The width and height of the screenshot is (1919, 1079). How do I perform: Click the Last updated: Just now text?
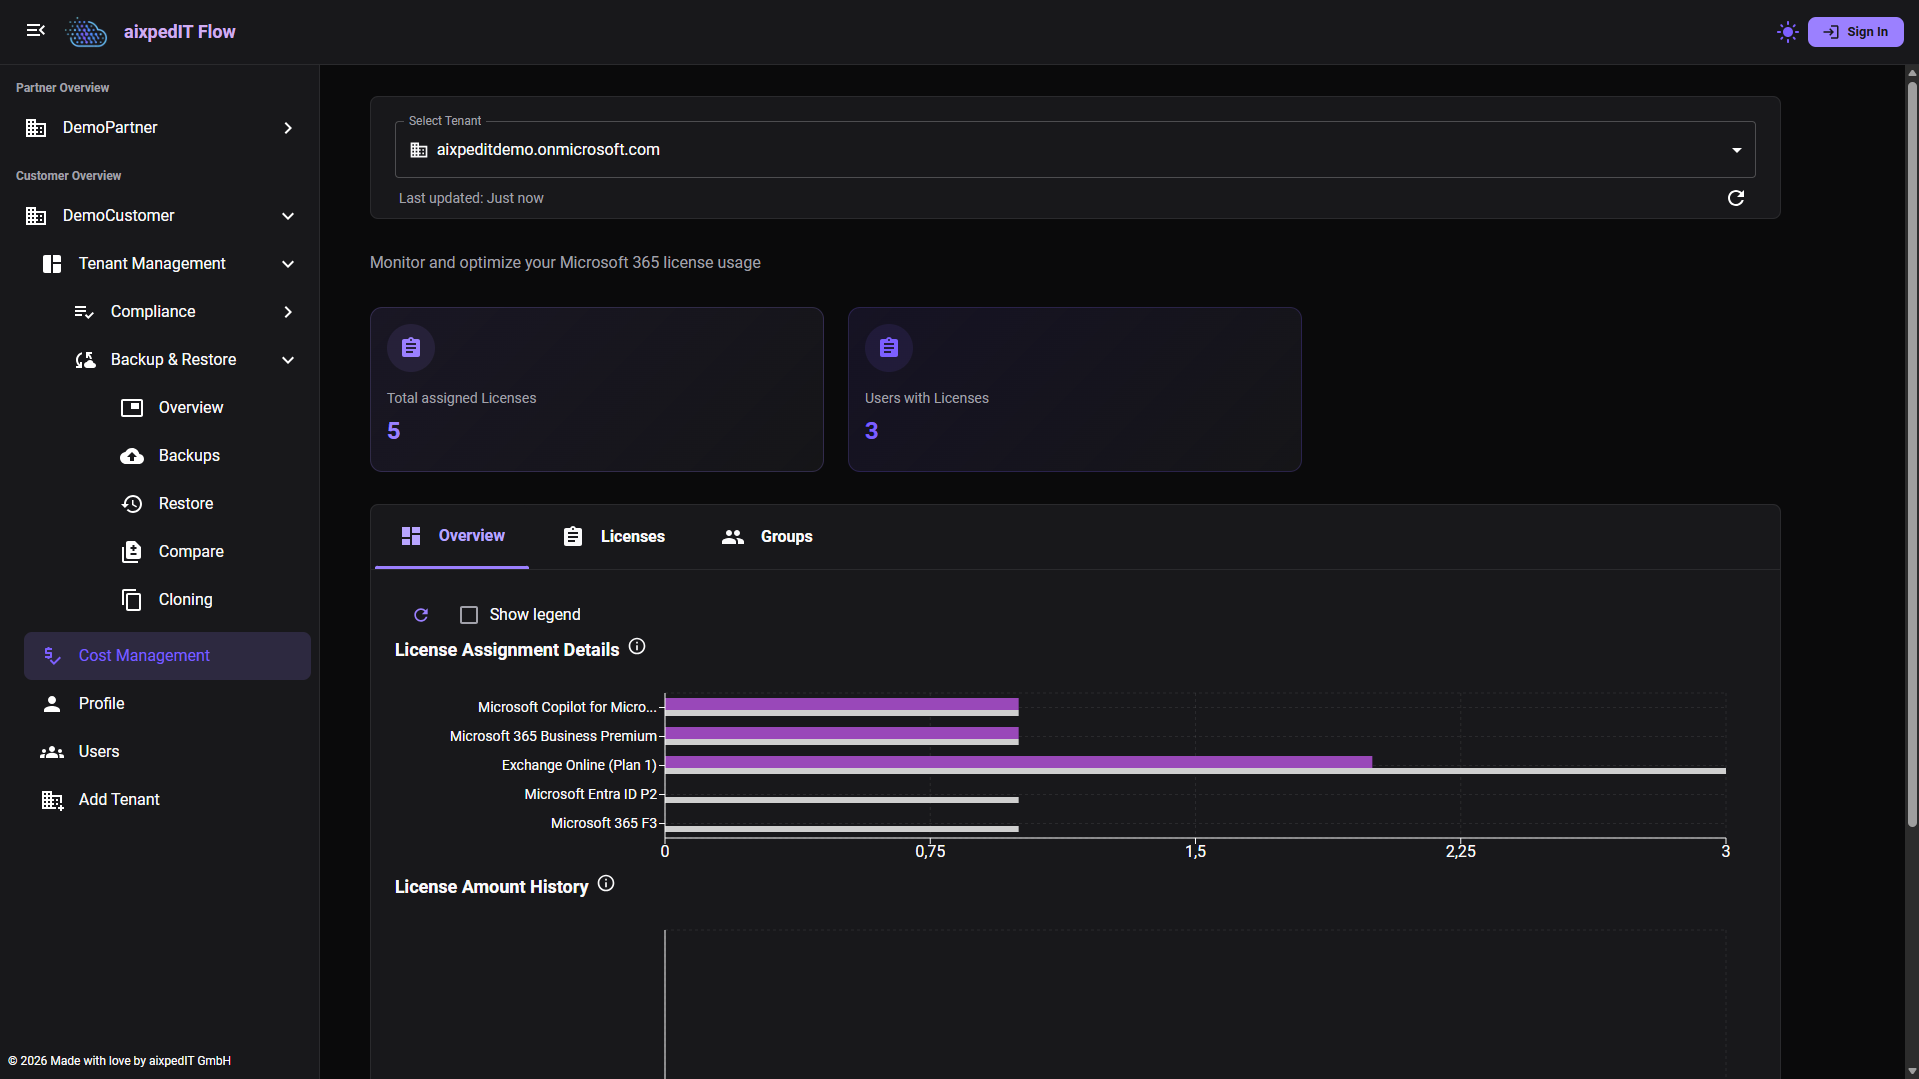click(471, 198)
